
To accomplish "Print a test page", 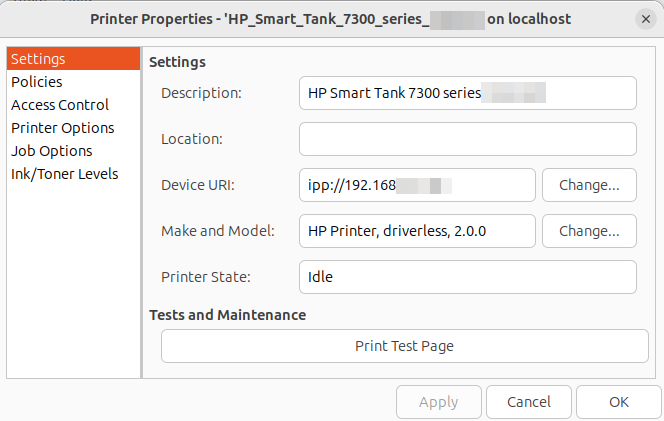I will (404, 346).
